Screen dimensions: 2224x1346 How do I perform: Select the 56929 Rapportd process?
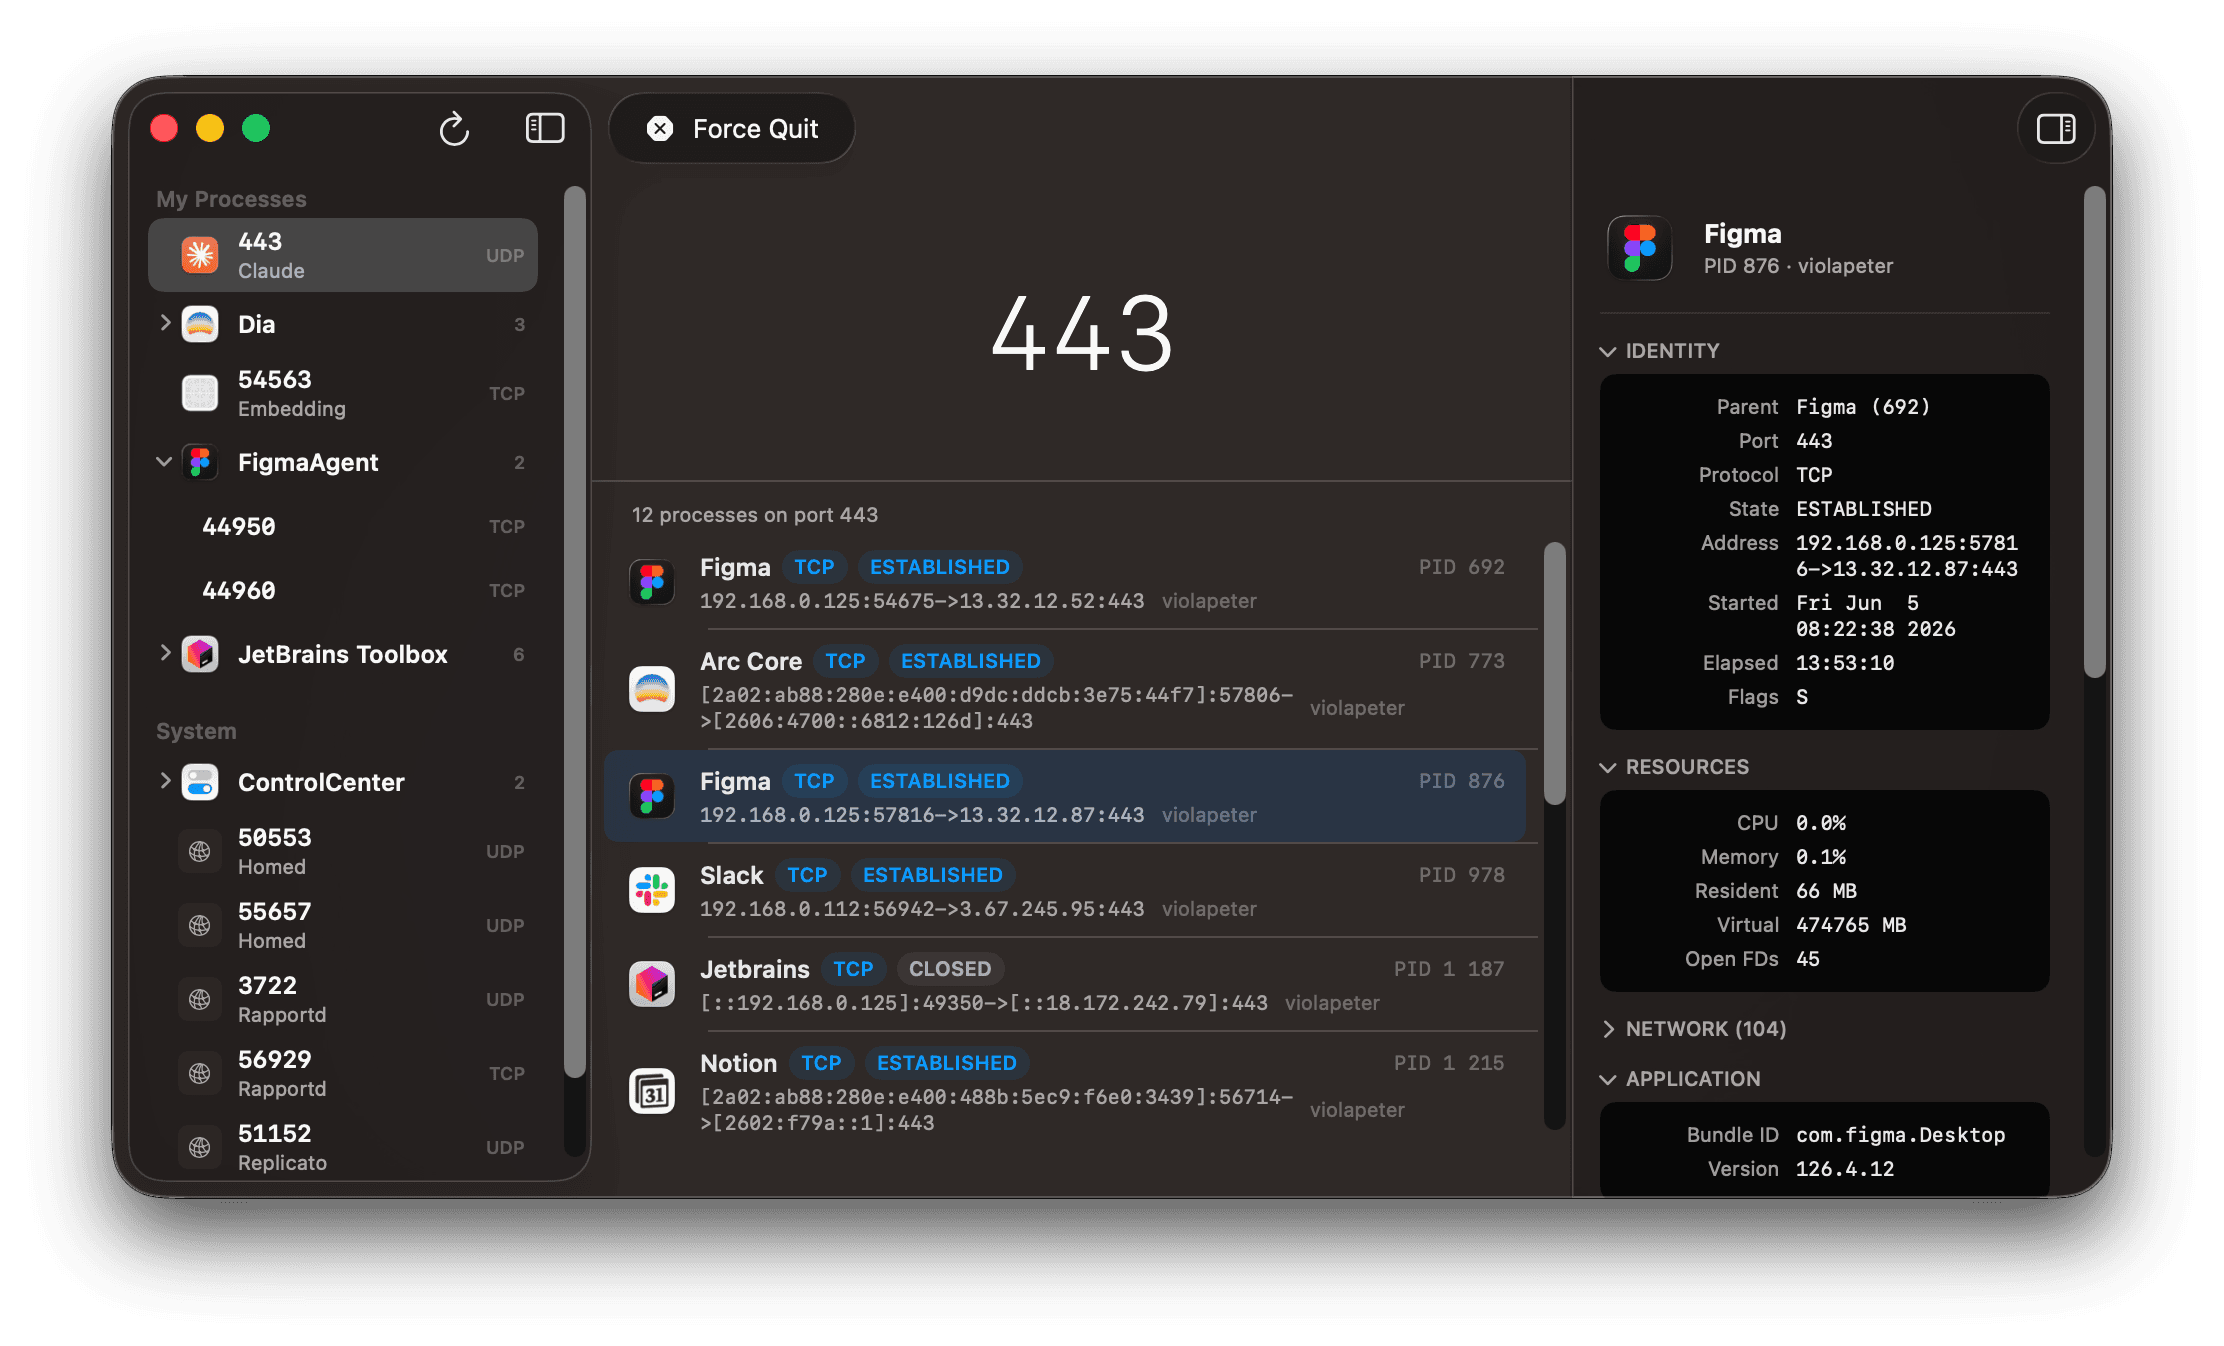[x=343, y=1073]
